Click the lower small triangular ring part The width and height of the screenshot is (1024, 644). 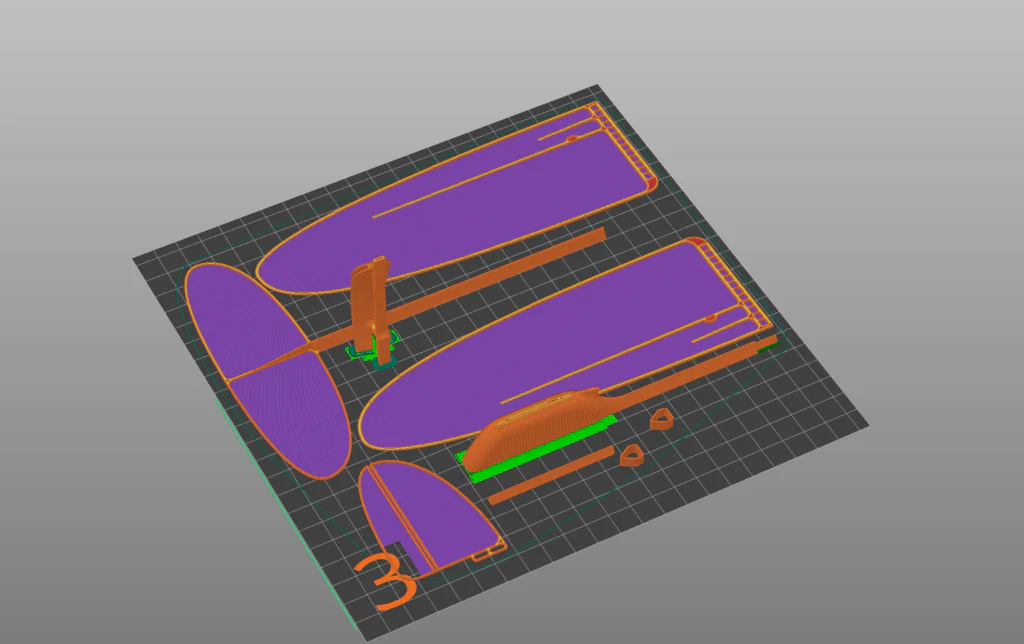629,456
